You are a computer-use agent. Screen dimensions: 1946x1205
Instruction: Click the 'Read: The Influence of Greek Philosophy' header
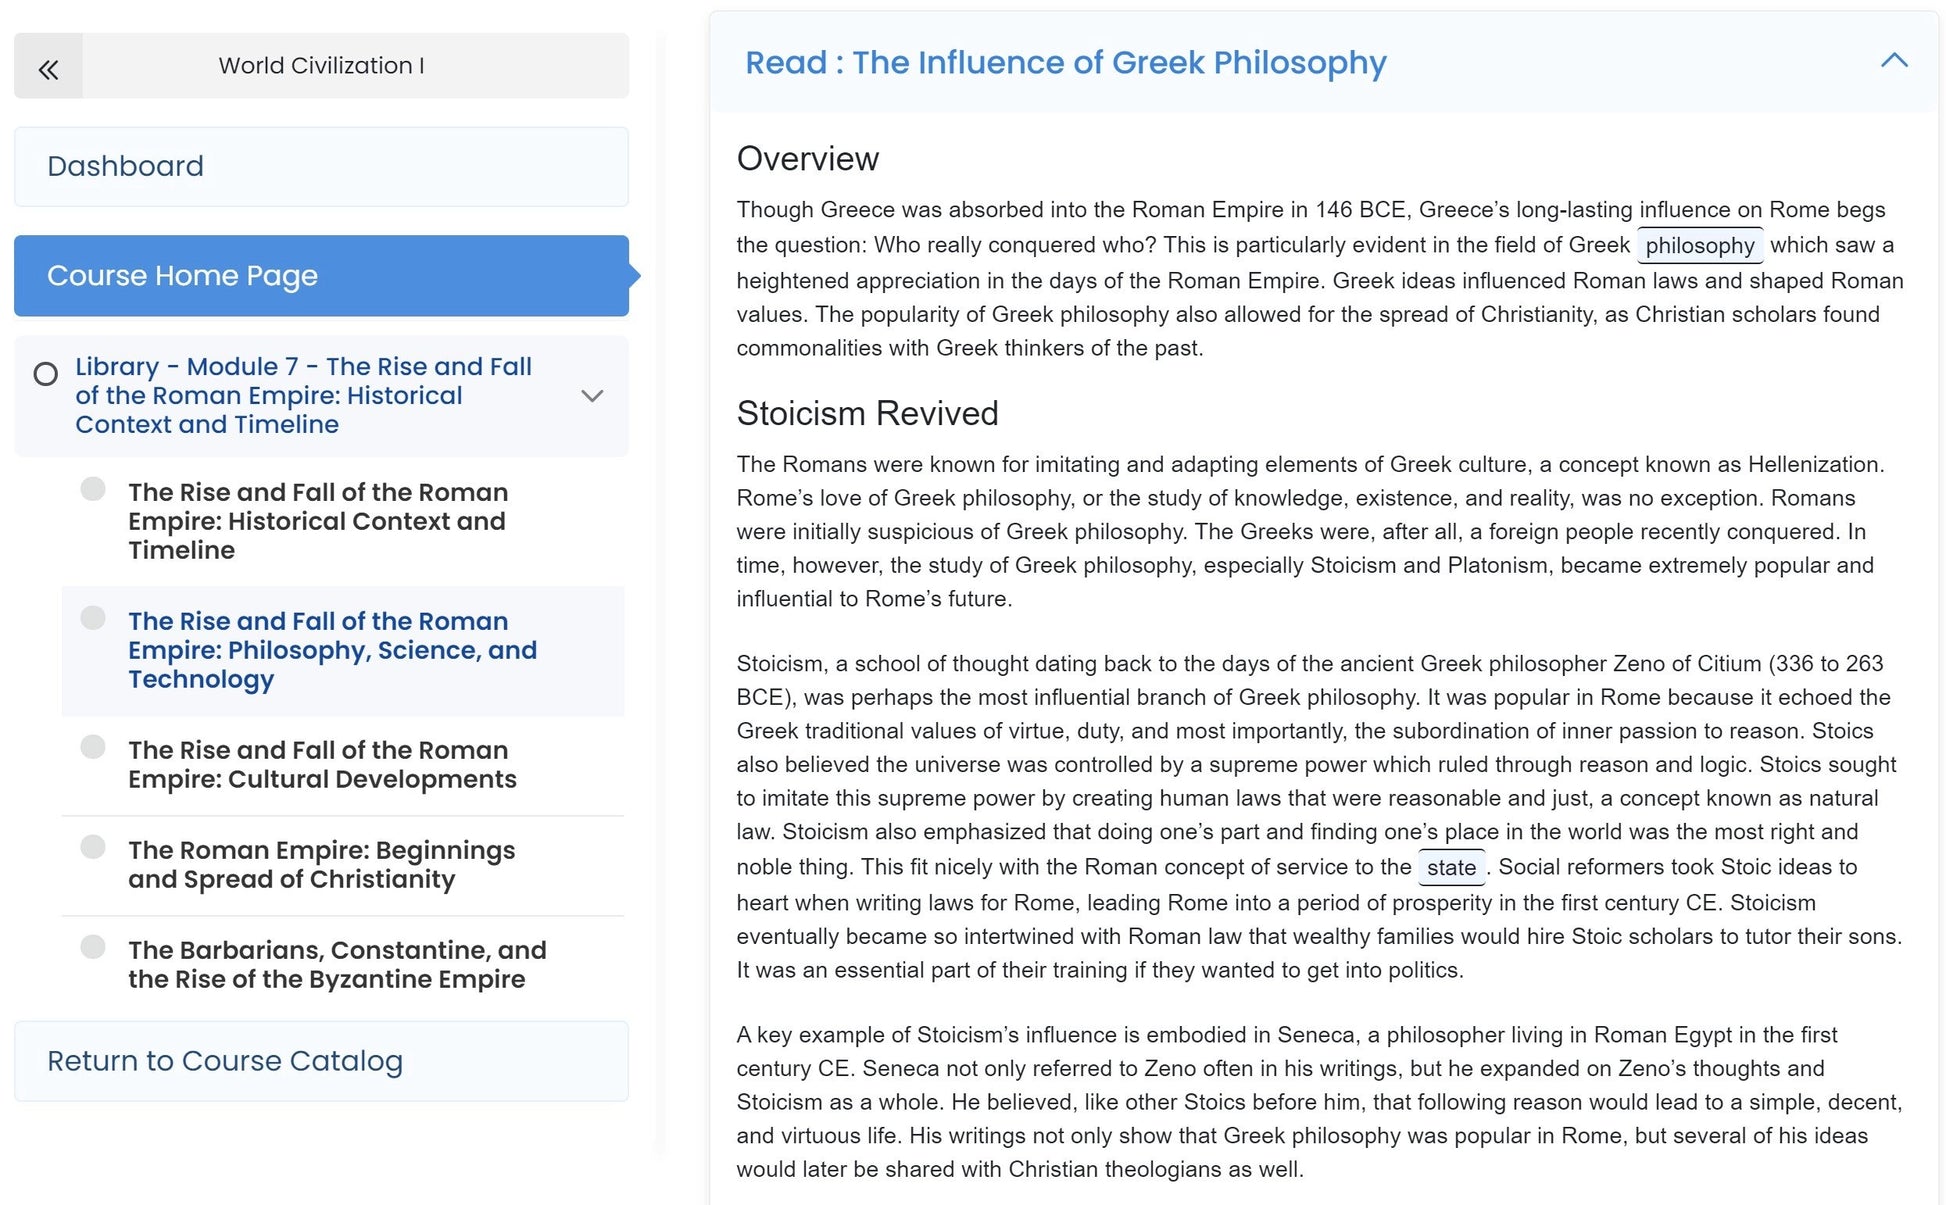coord(1065,63)
